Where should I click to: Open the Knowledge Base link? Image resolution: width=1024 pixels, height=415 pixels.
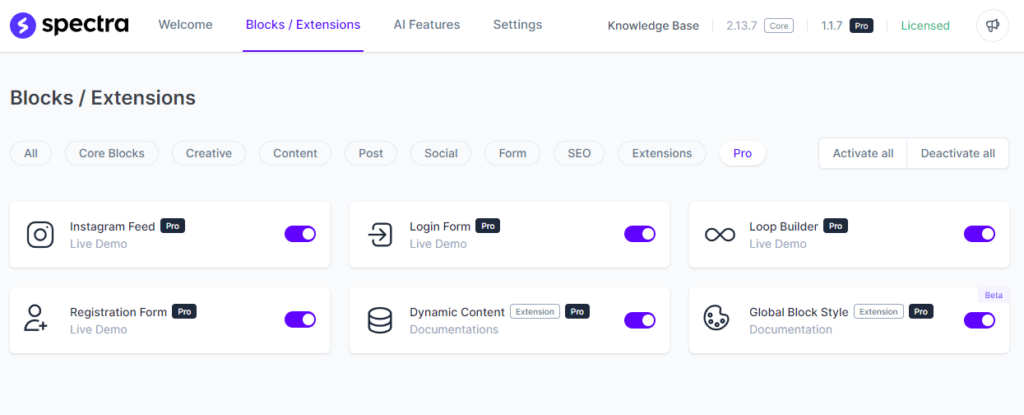pos(652,25)
